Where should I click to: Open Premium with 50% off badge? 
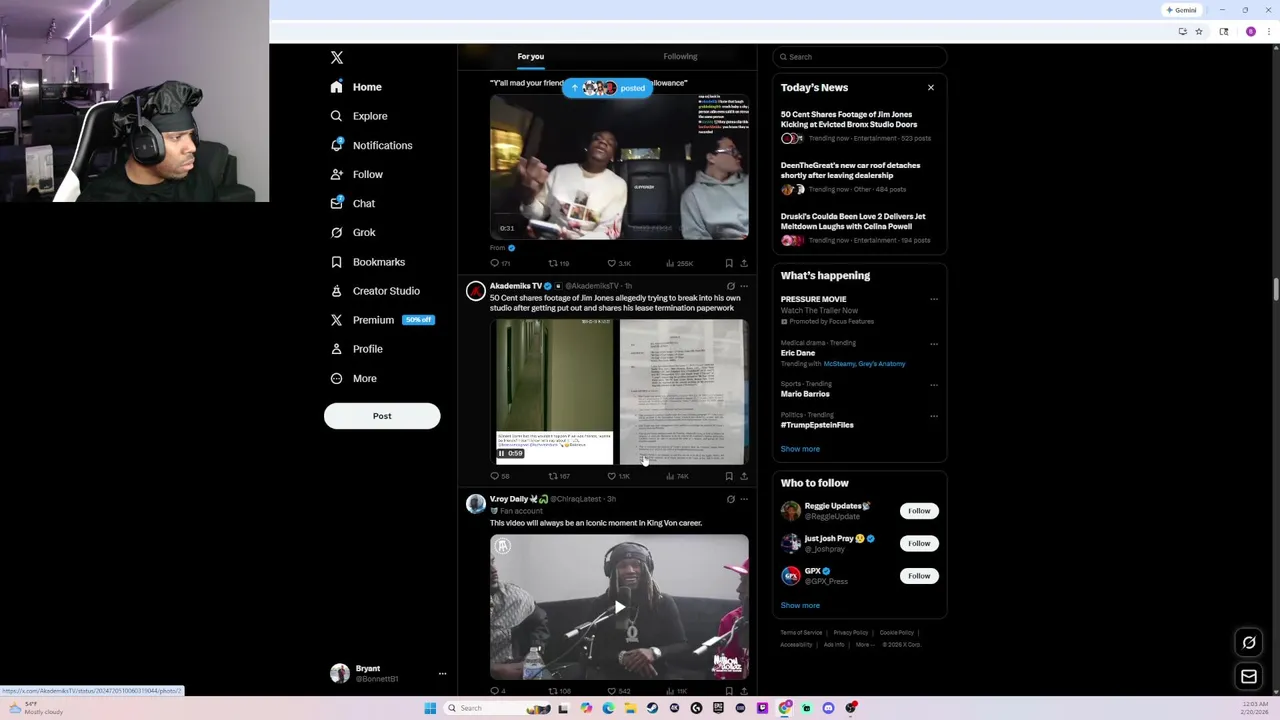pyautogui.click(x=382, y=320)
